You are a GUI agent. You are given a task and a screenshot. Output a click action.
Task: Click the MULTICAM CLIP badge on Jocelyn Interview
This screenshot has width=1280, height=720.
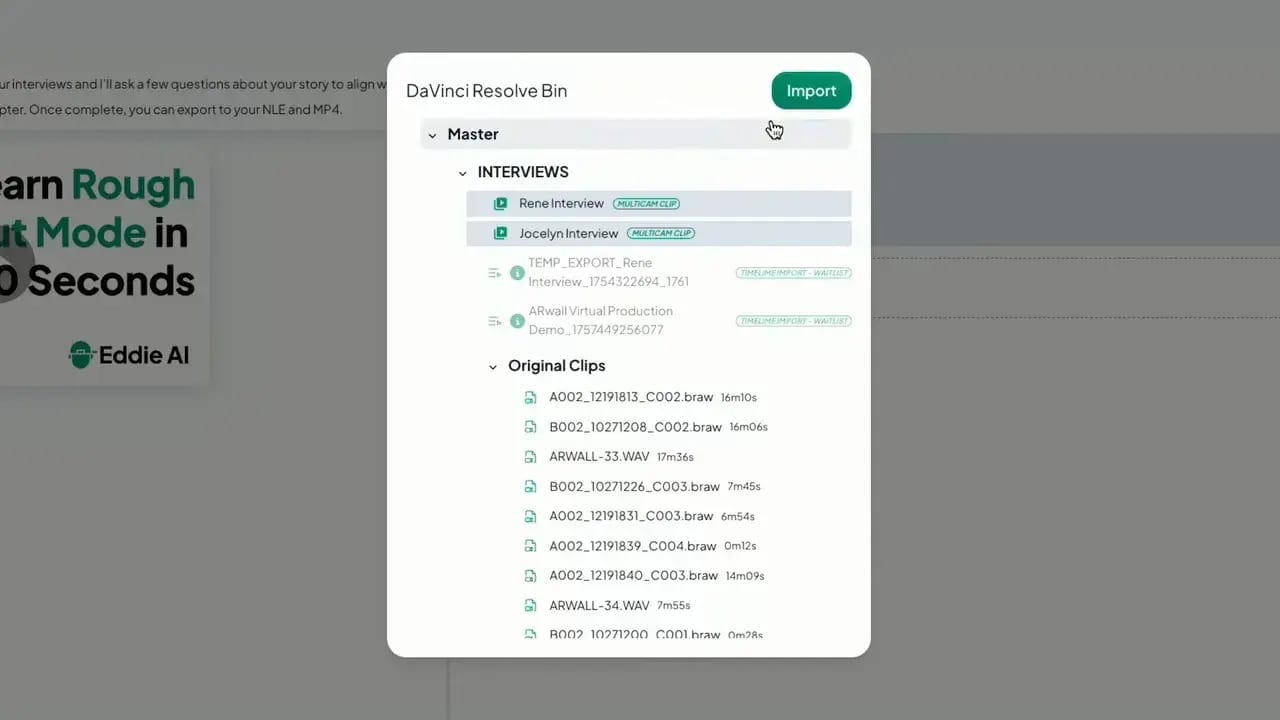tap(660, 234)
